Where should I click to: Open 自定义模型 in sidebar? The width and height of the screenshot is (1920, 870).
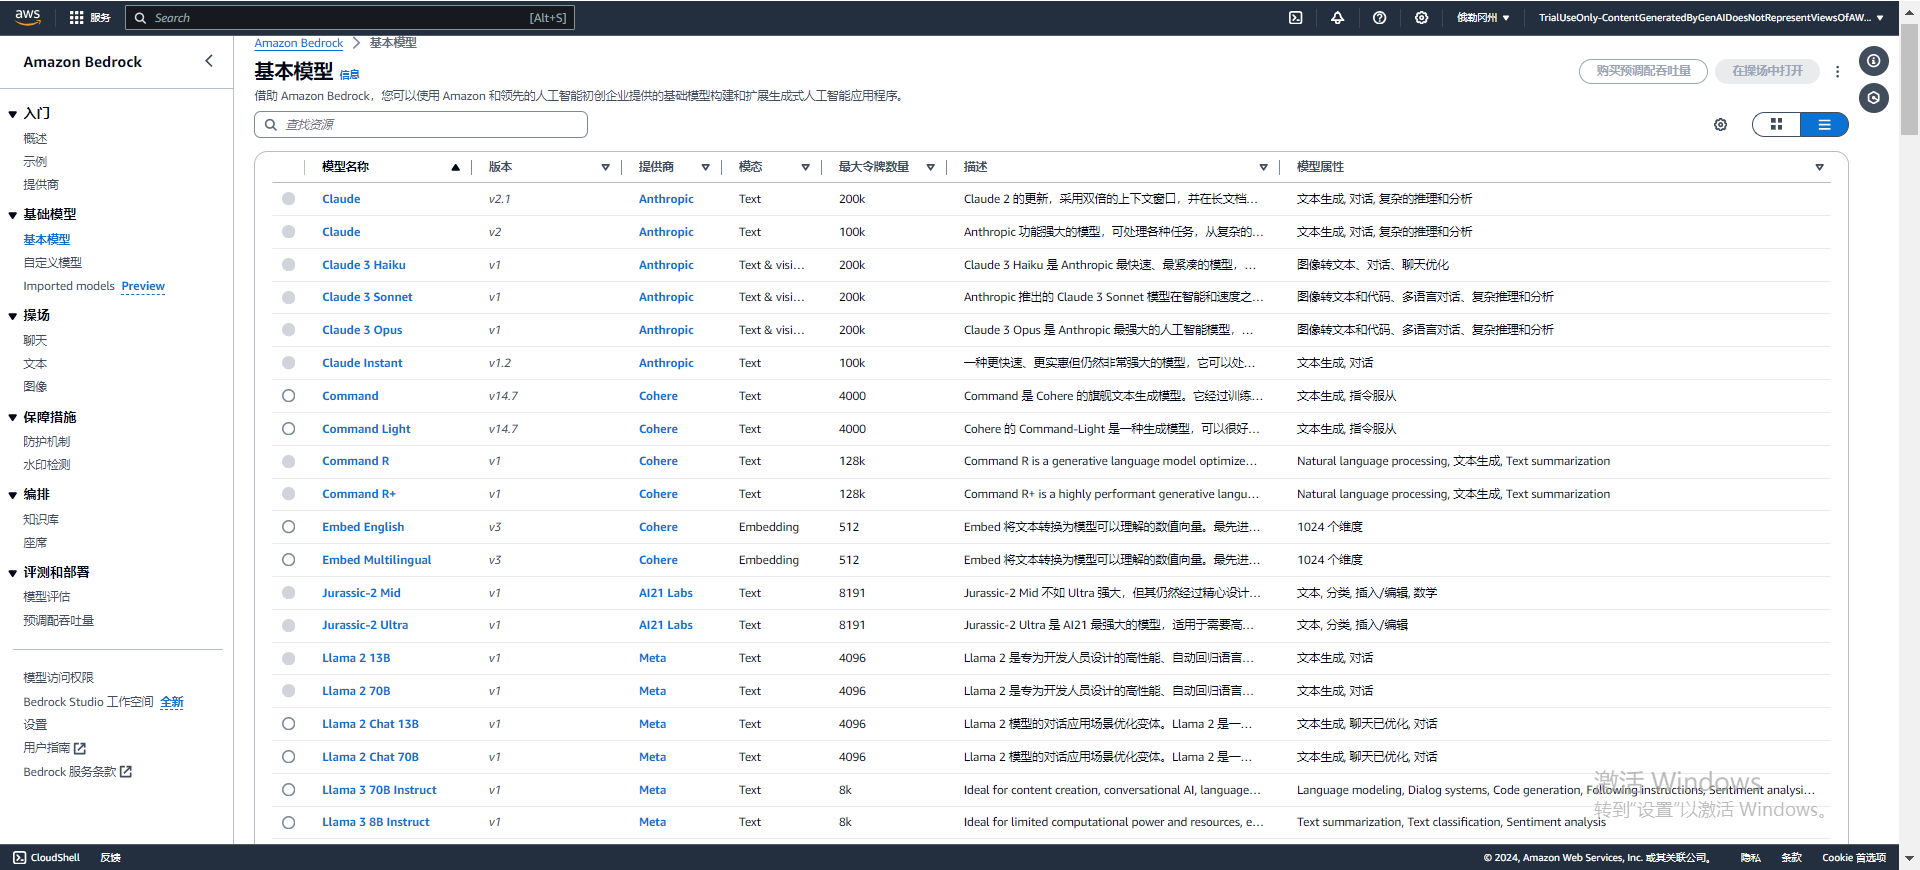[x=53, y=263]
